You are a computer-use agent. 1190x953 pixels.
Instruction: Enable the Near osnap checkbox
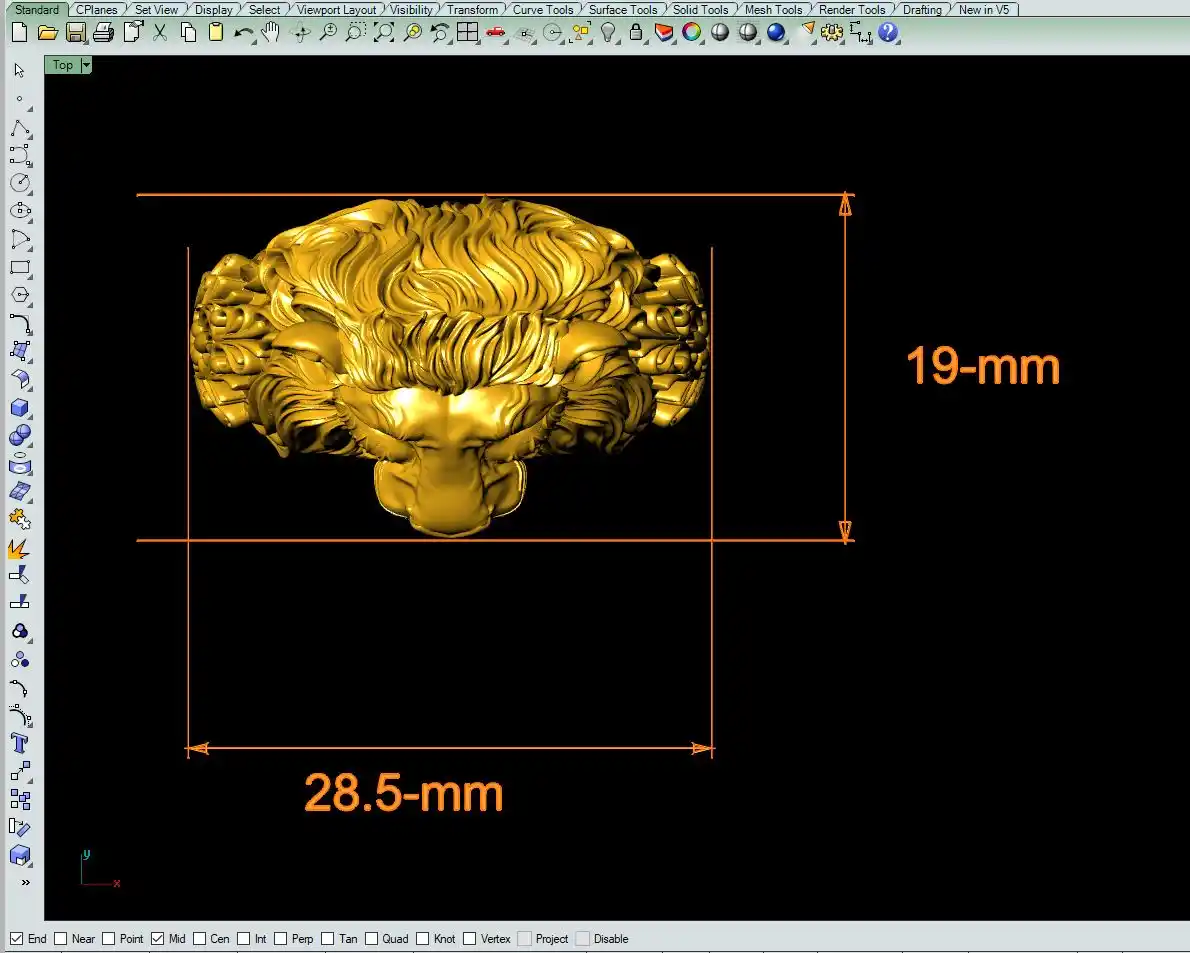click(x=61, y=939)
